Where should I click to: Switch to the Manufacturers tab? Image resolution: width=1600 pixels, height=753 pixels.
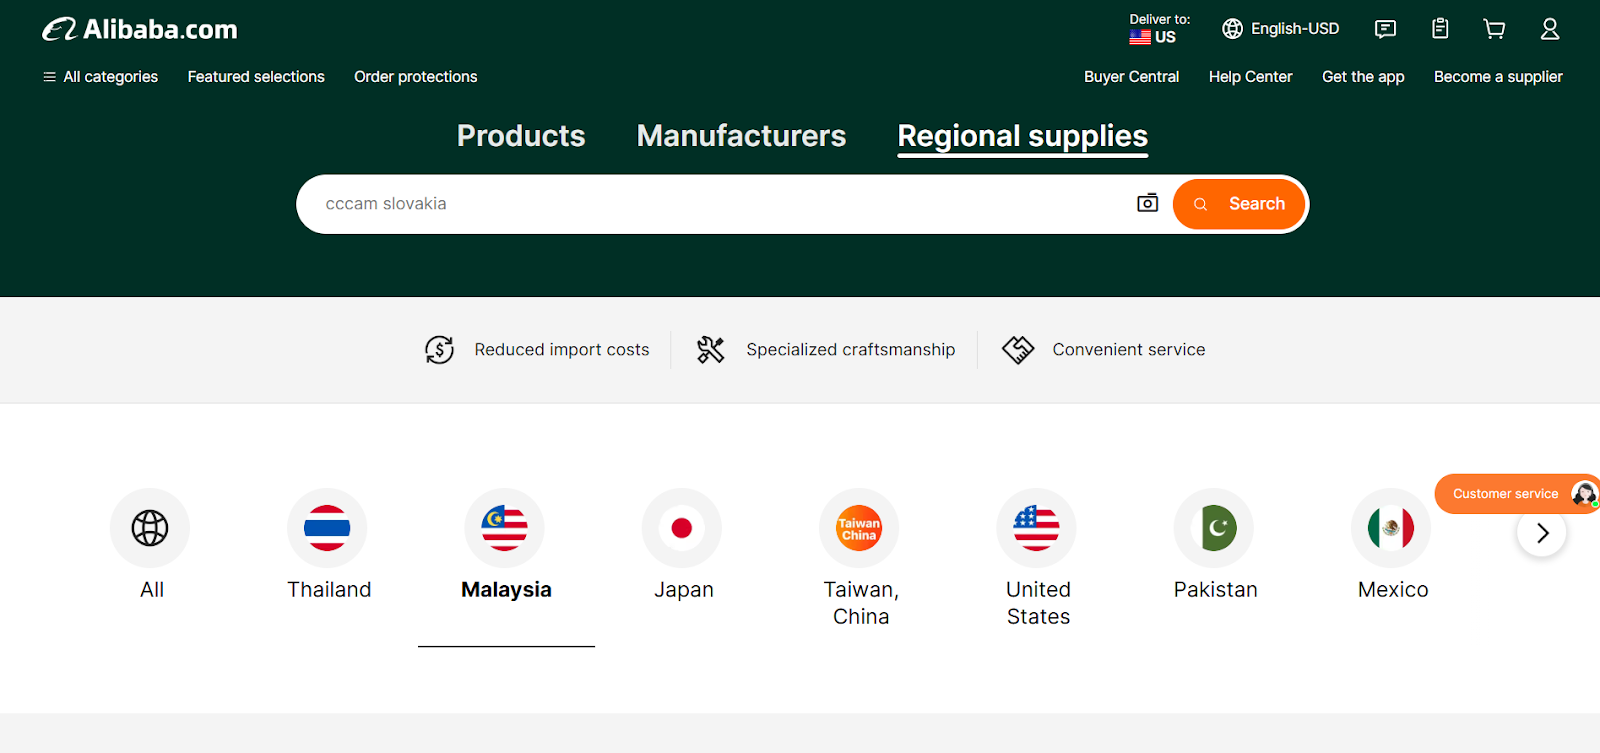tap(741, 136)
